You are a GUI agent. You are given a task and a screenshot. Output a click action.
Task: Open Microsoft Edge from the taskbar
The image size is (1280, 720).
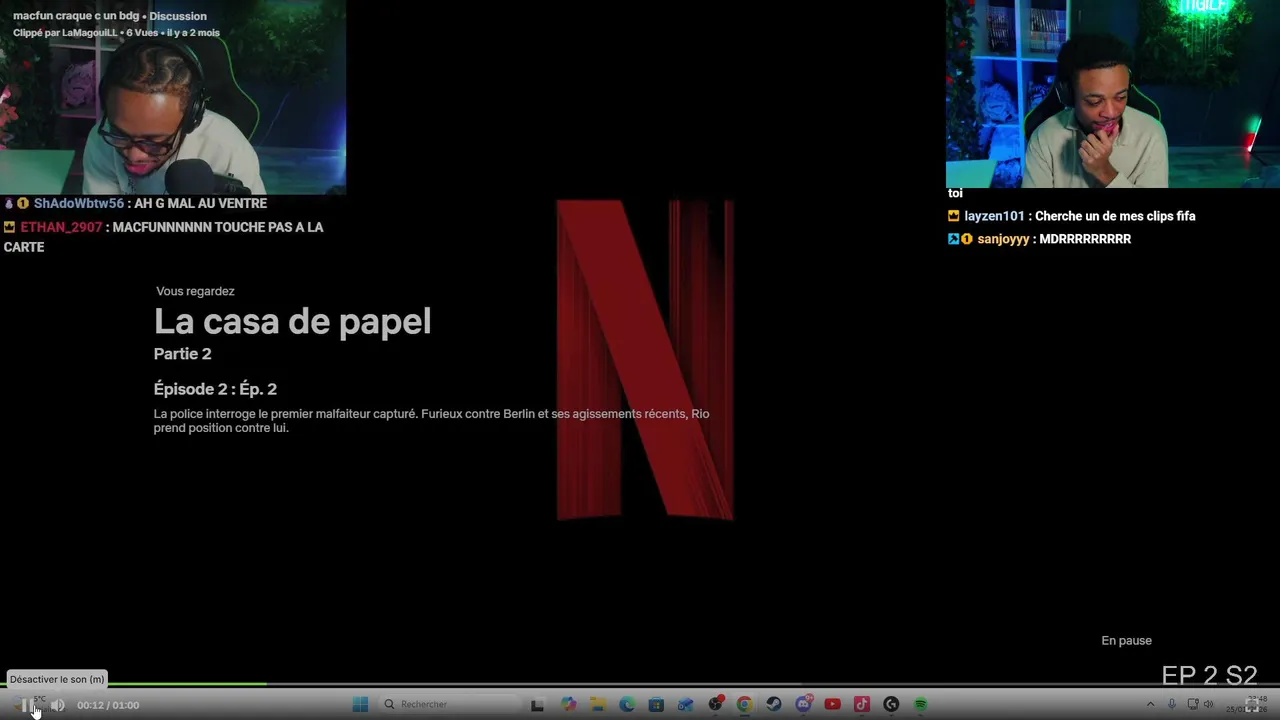(627, 704)
